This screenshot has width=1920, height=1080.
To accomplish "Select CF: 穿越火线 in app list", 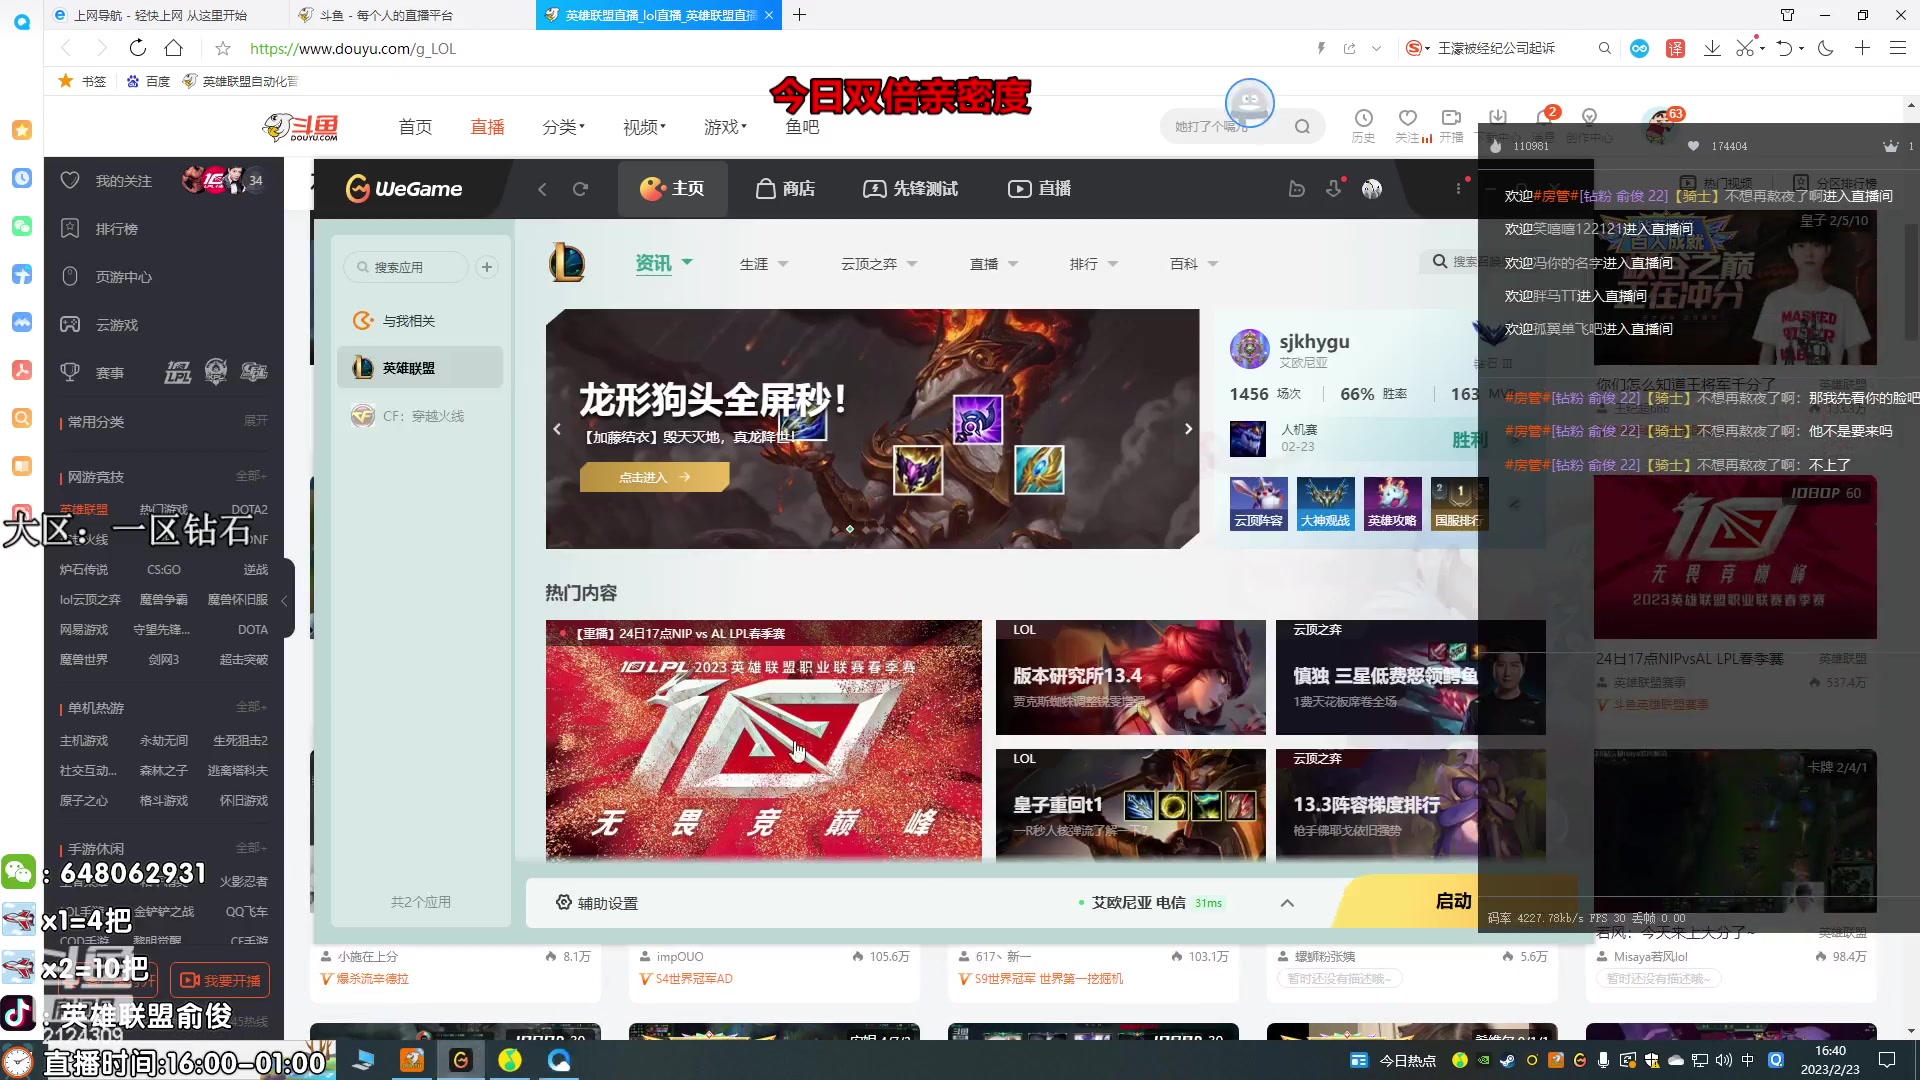I will [x=420, y=416].
